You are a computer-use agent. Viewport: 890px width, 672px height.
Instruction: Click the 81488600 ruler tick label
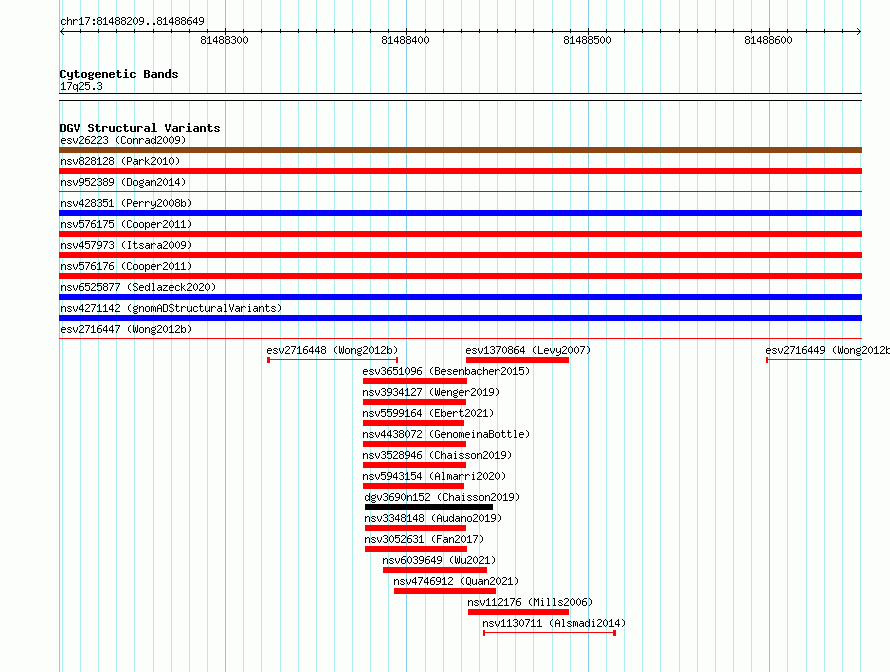point(768,40)
